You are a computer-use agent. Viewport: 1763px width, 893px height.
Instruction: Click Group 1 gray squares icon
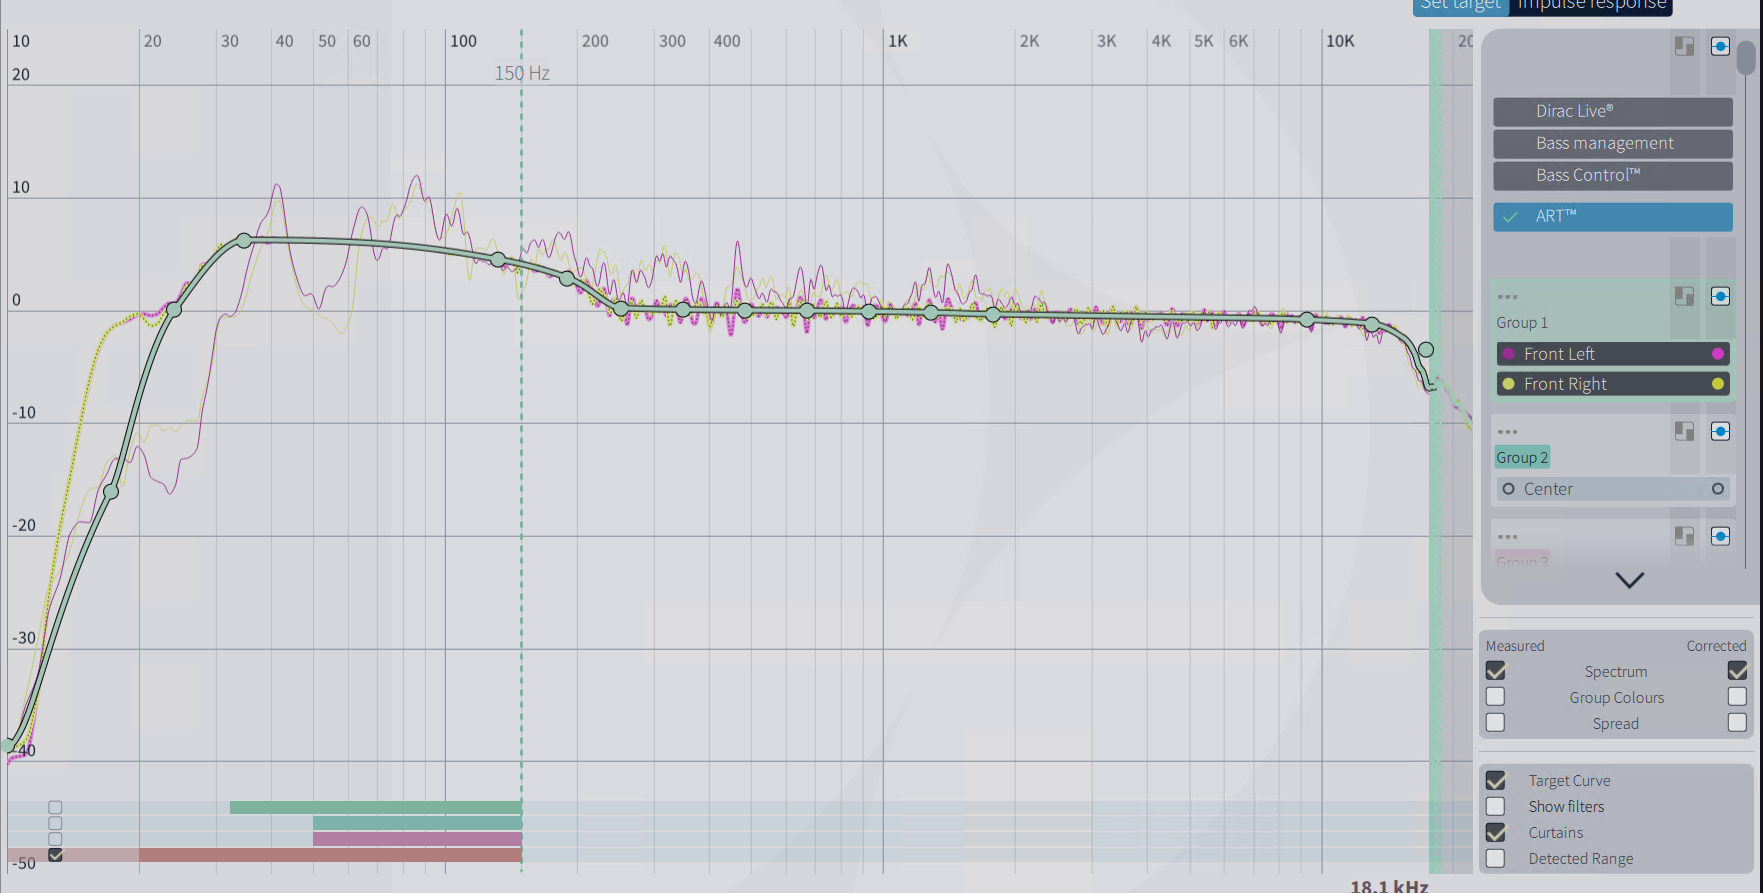pos(1685,296)
